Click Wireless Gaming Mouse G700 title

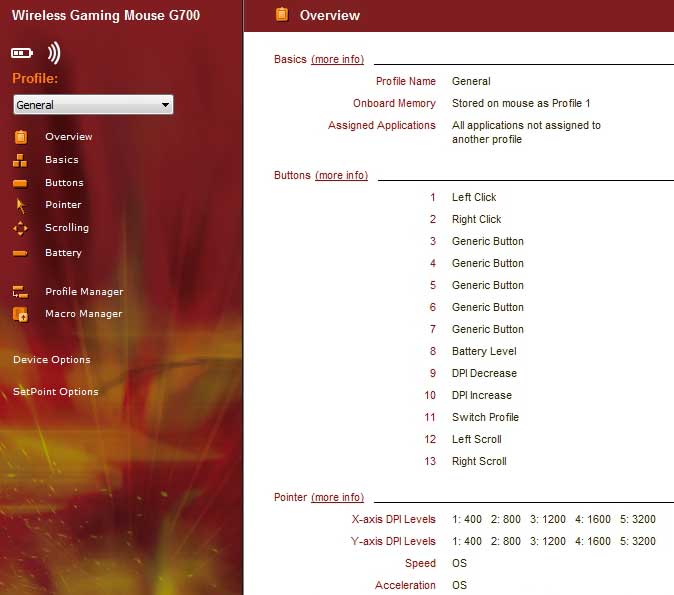(x=106, y=15)
